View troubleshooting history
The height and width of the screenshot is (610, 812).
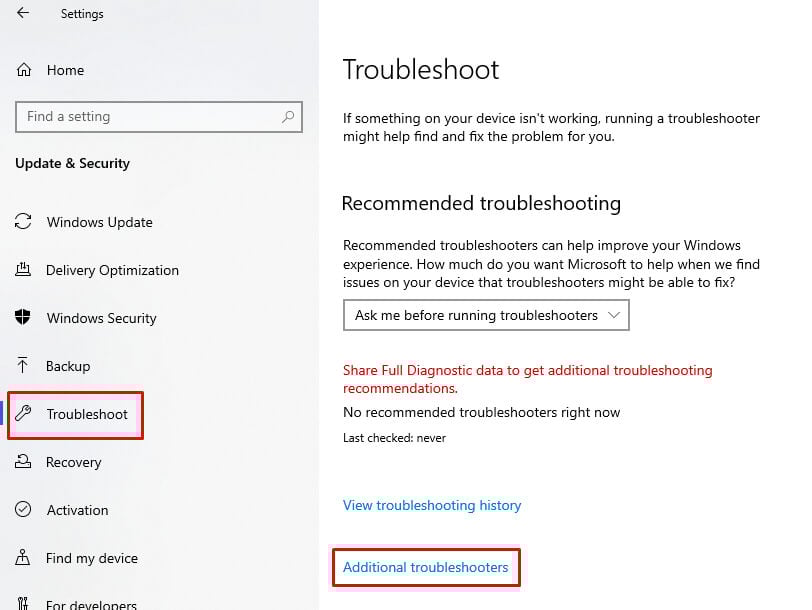click(432, 506)
